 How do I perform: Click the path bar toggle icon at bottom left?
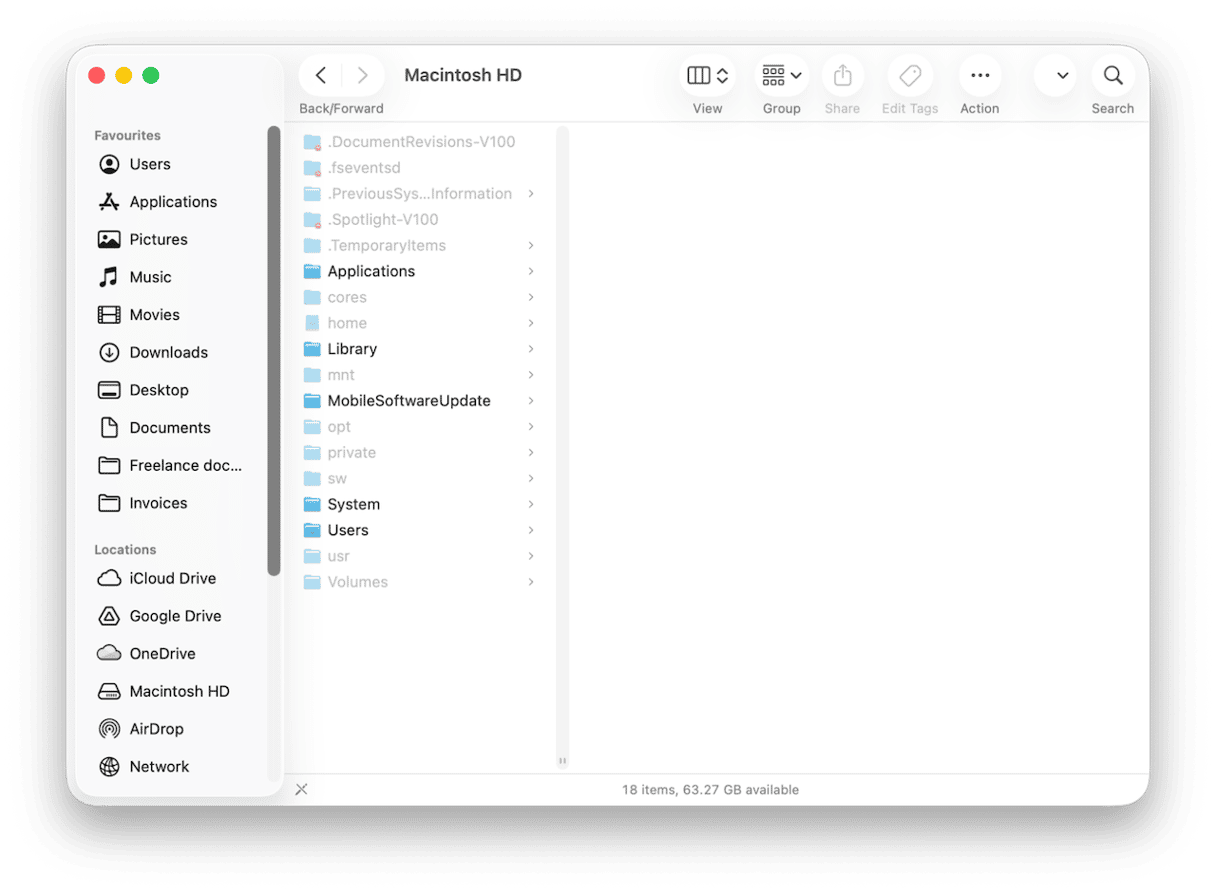[x=301, y=789]
